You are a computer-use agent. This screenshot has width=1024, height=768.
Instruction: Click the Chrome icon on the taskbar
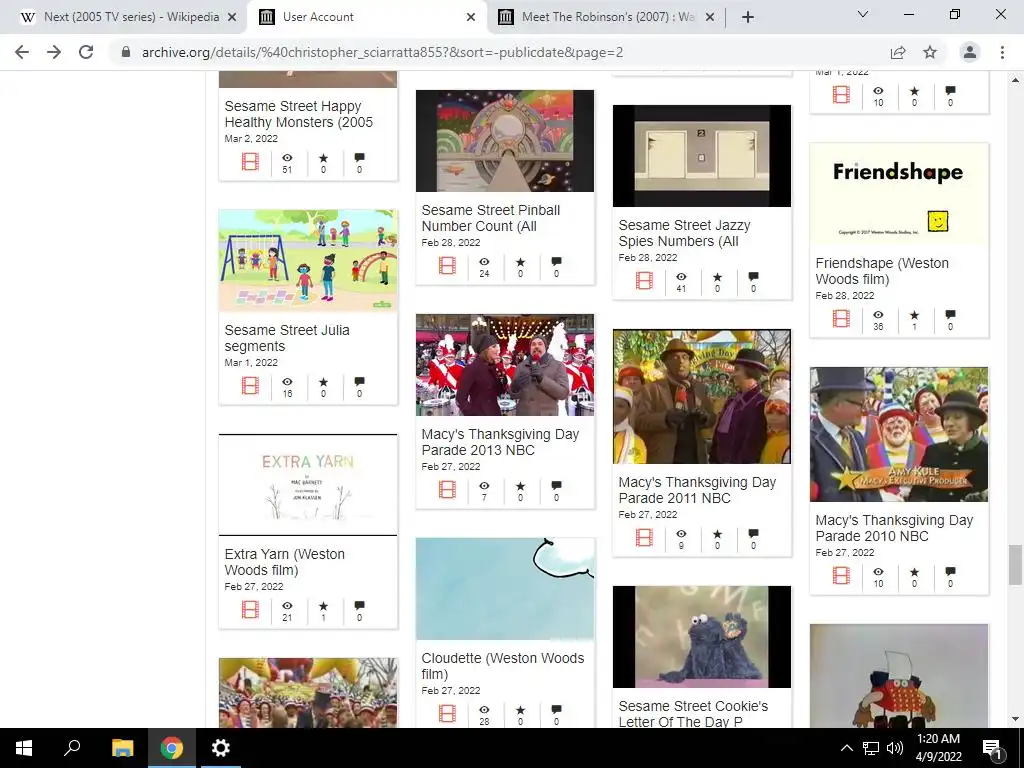(172, 748)
